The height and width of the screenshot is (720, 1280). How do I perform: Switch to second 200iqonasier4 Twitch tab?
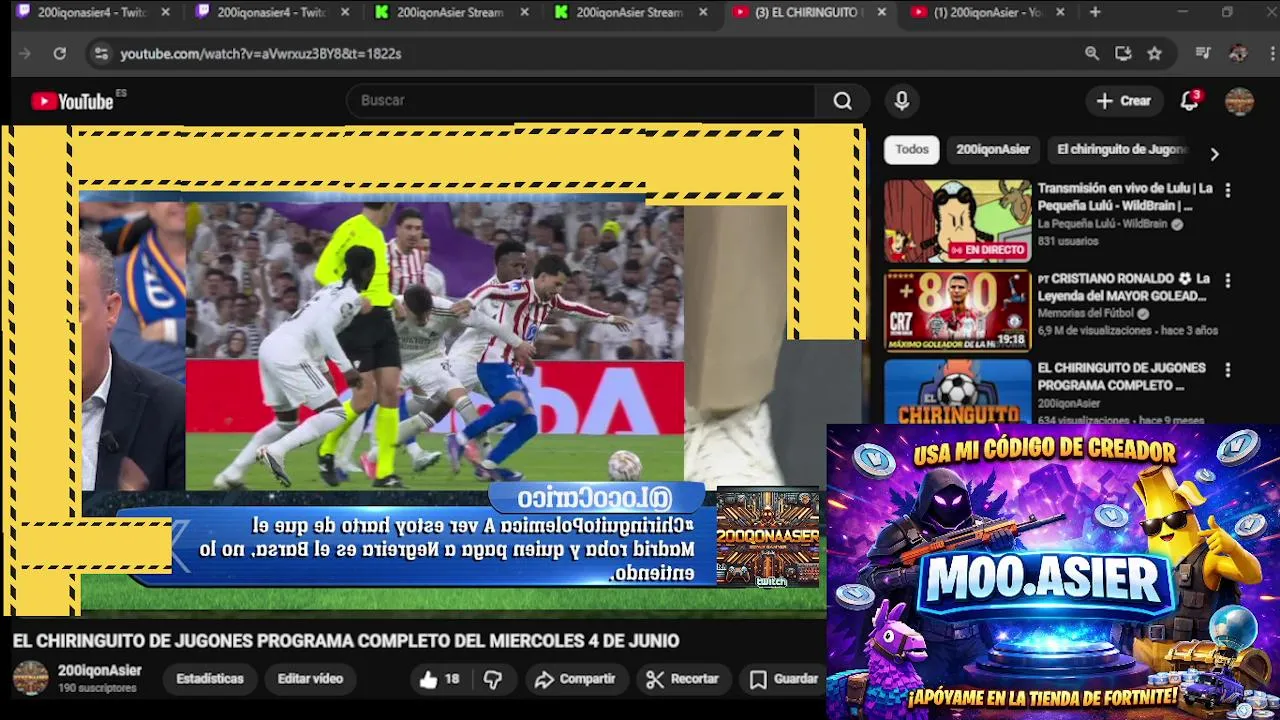(x=272, y=12)
